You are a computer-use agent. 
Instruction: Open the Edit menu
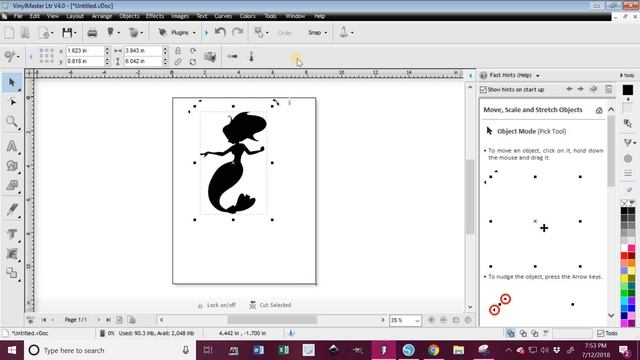coord(35,16)
